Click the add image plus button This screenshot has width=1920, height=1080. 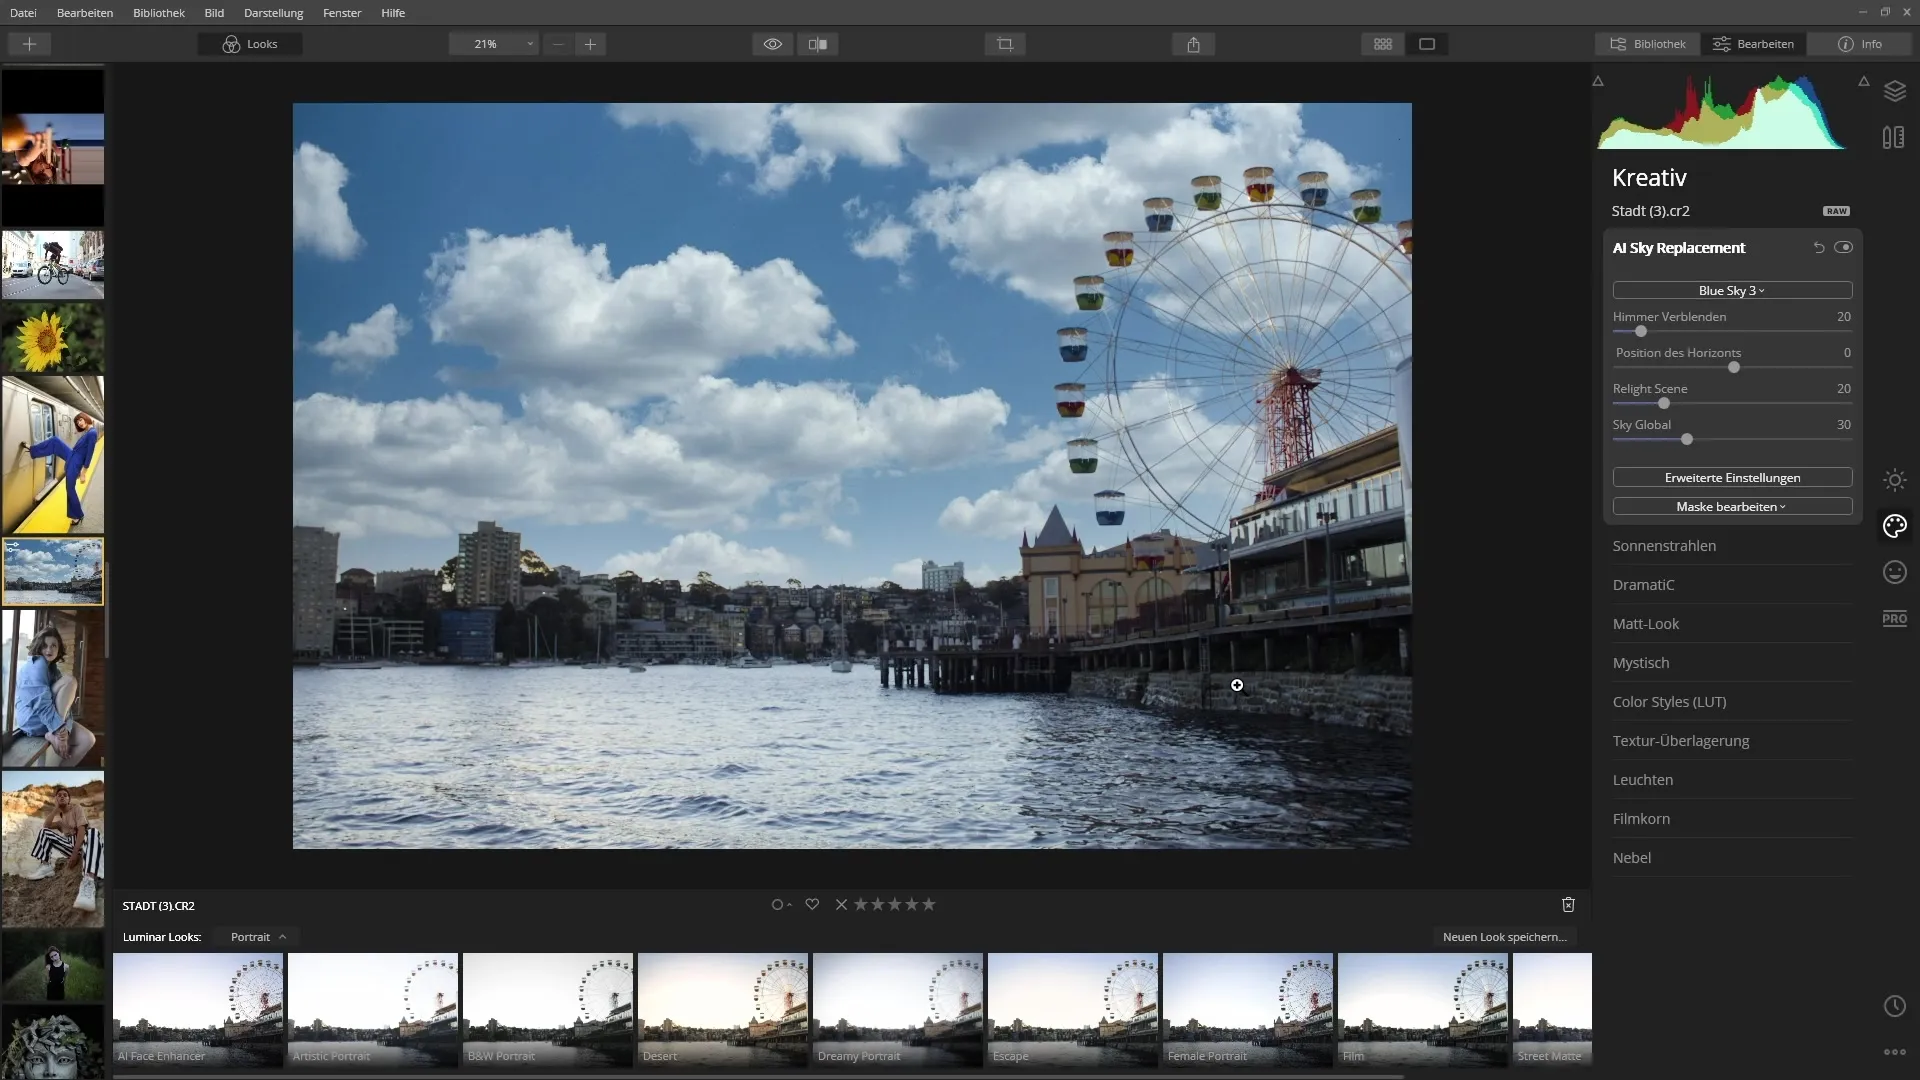(29, 44)
